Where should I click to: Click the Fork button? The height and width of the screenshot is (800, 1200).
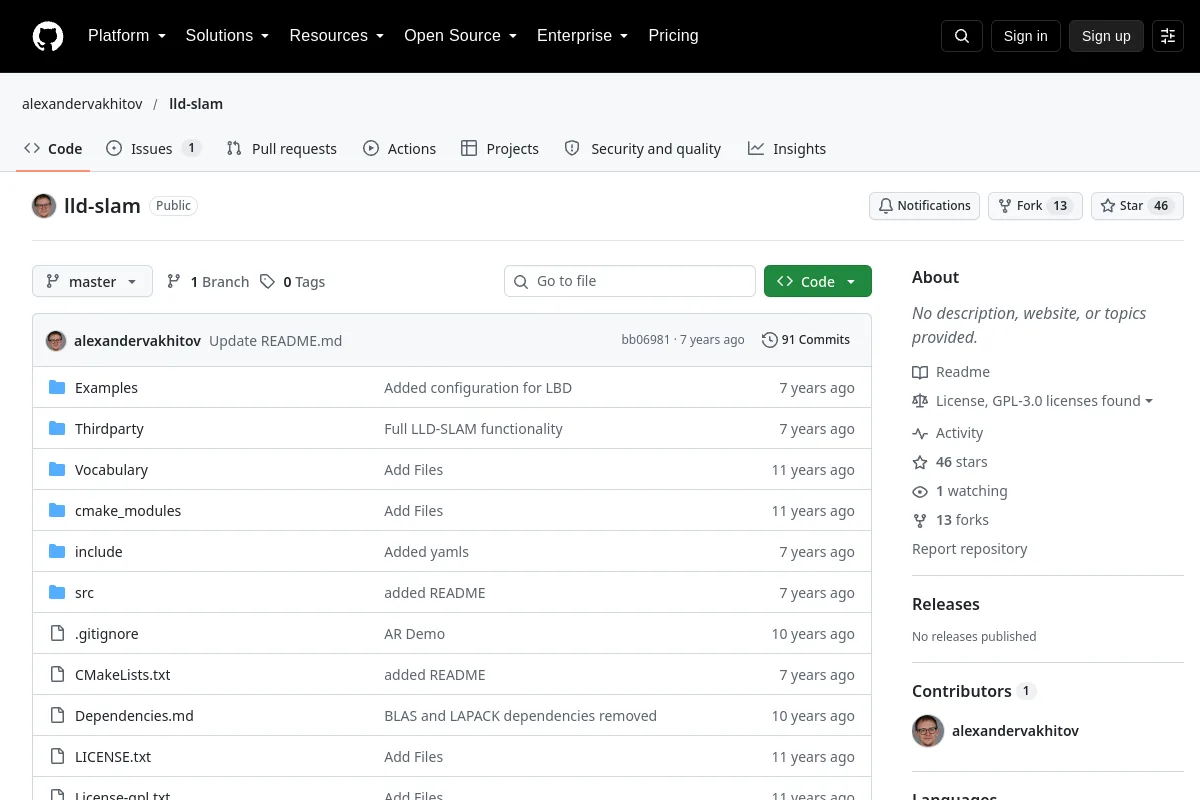[1035, 206]
